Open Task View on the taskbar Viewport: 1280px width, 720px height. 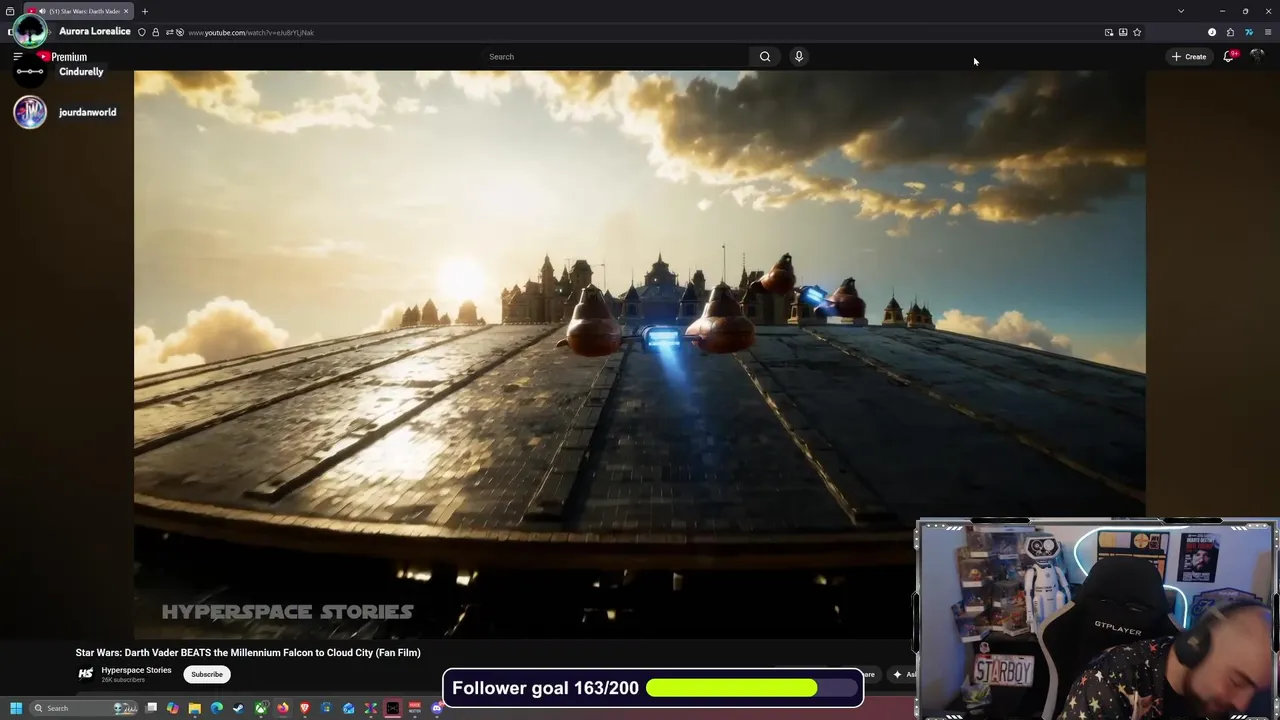[151, 708]
